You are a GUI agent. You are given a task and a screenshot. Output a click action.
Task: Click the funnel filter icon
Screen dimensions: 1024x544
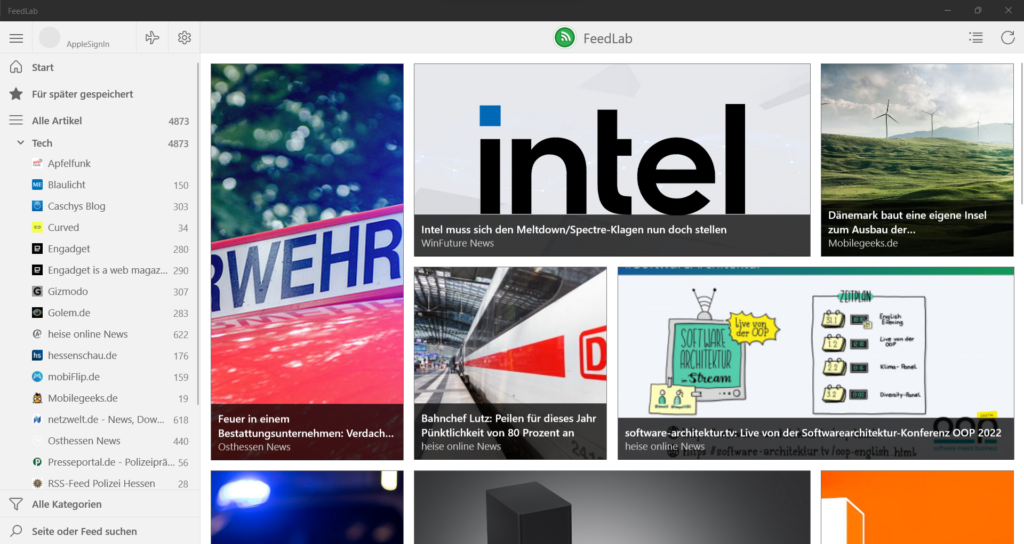pyautogui.click(x=16, y=504)
